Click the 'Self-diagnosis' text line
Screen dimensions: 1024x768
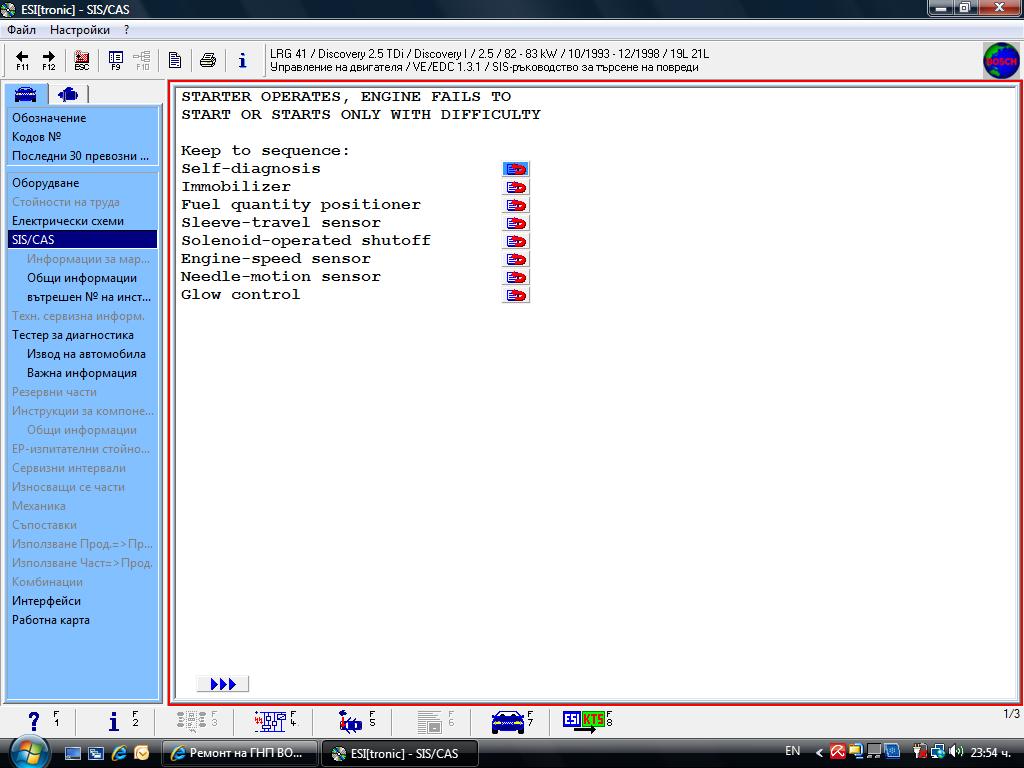coord(251,169)
